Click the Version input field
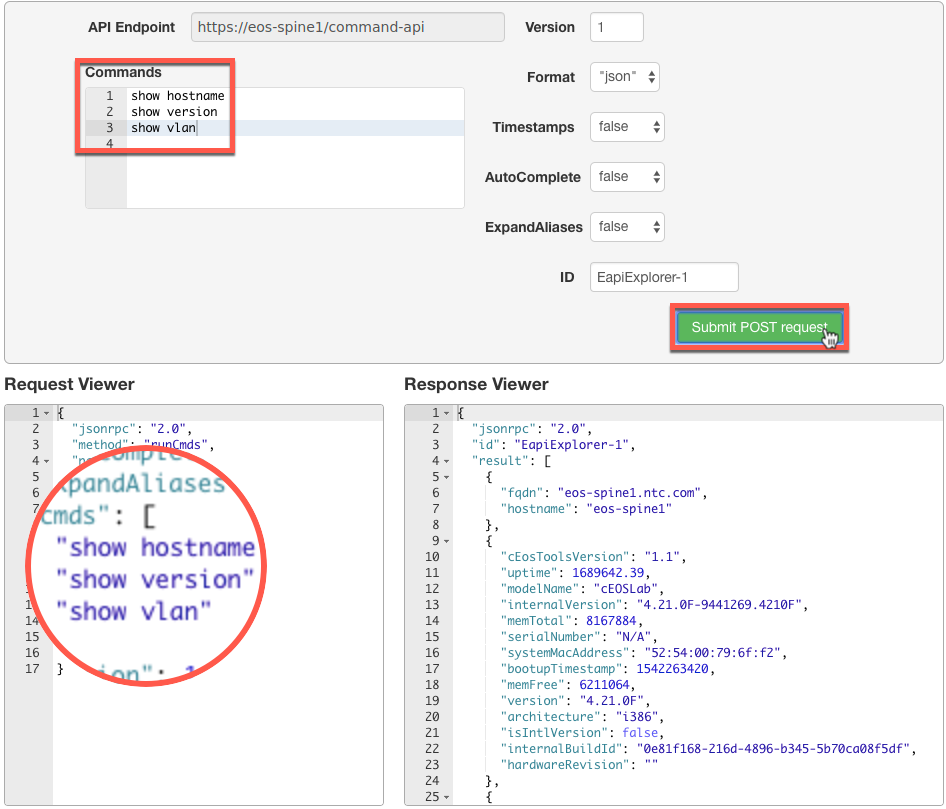This screenshot has width=946, height=809. click(616, 27)
